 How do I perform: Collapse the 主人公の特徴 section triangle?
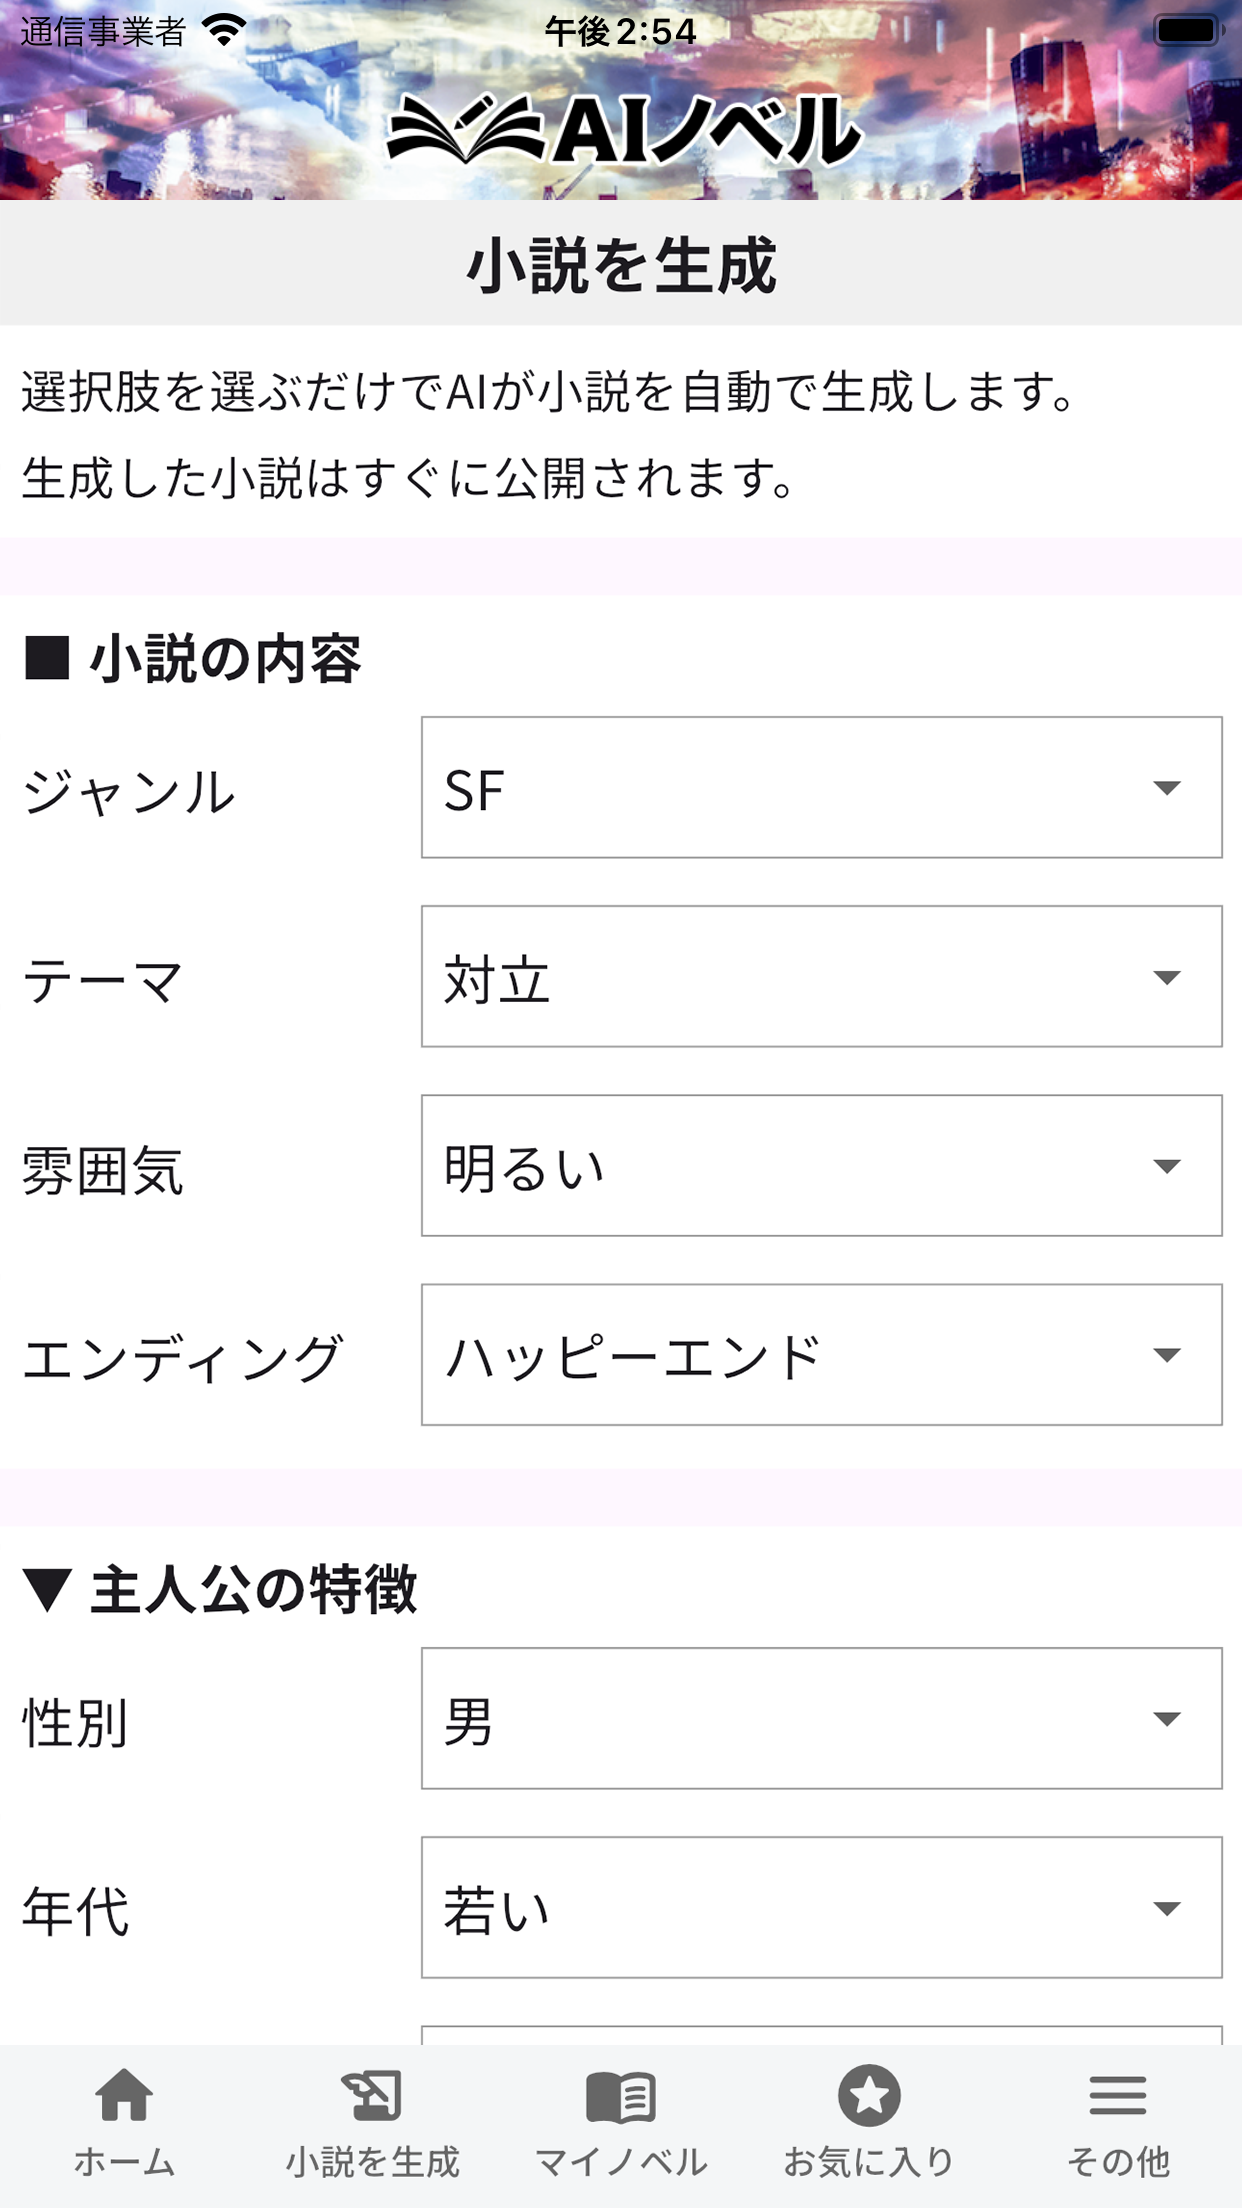coord(47,1589)
